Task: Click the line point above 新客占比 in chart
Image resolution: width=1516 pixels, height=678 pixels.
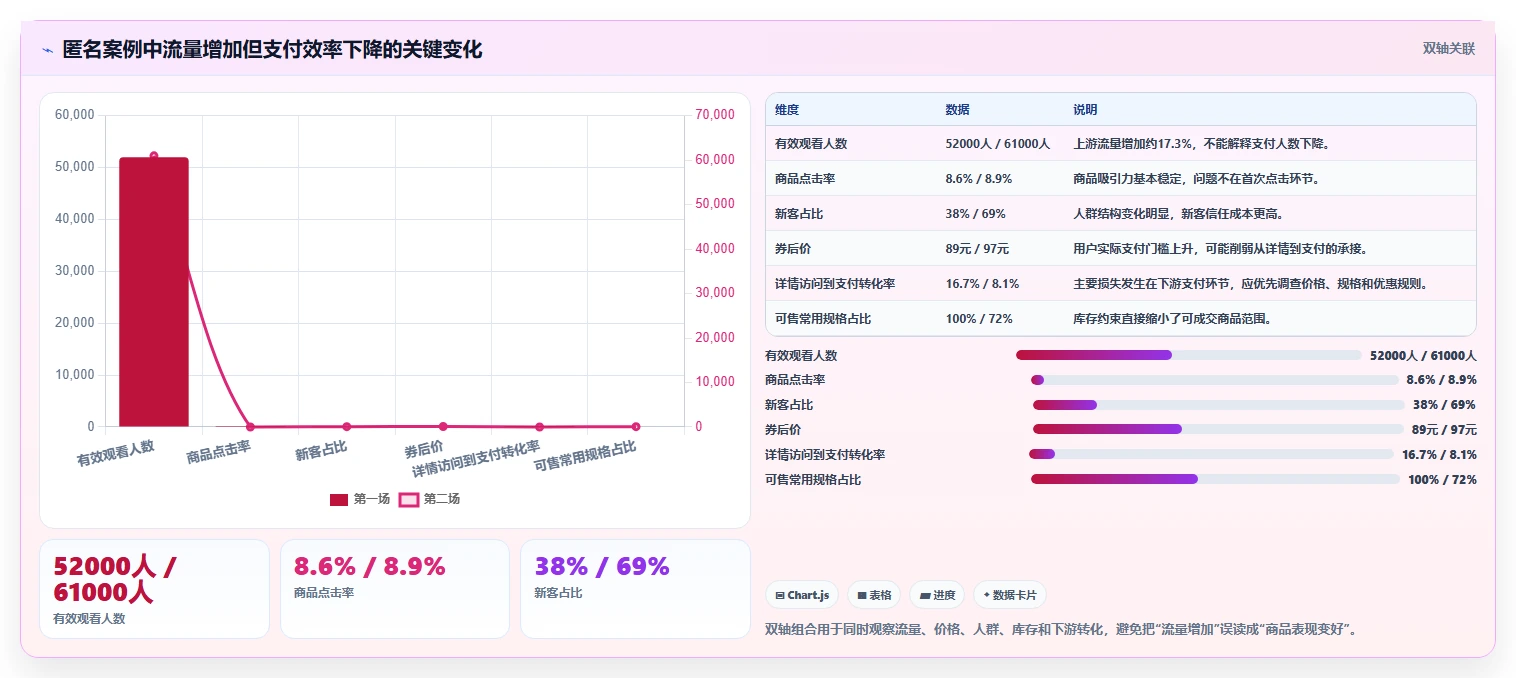Action: 347,427
